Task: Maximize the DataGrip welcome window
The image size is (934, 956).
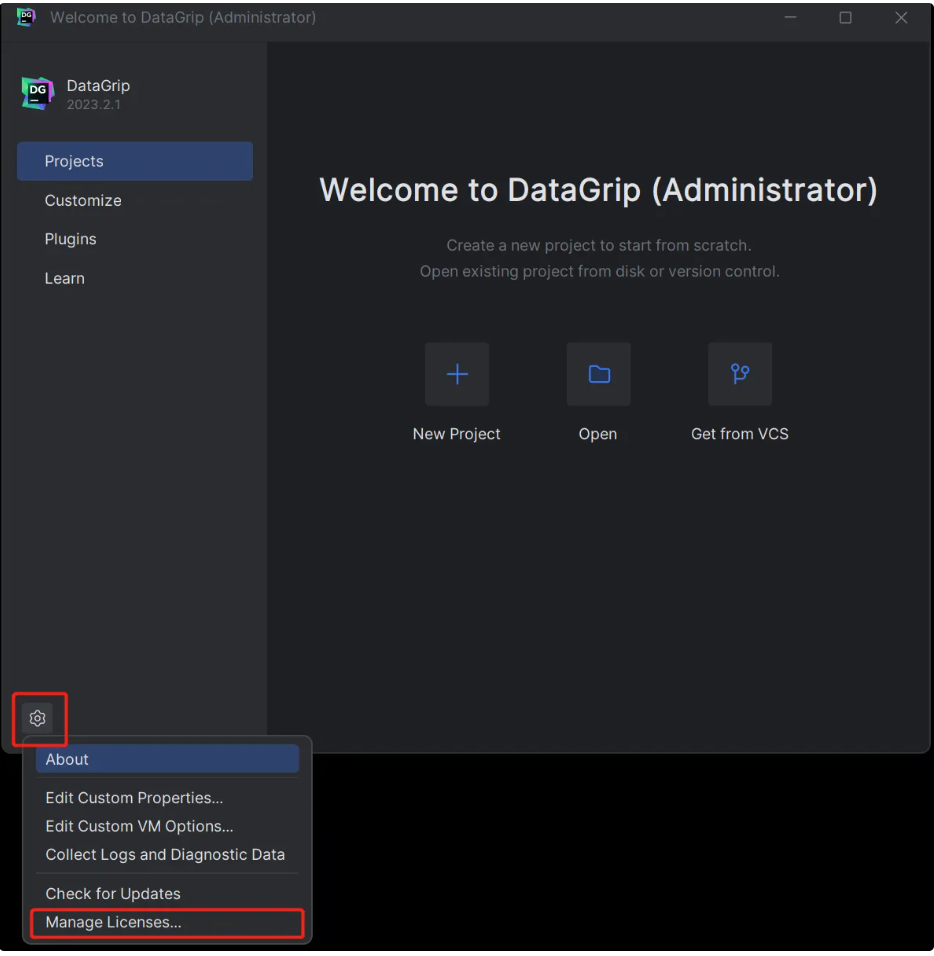Action: point(846,18)
